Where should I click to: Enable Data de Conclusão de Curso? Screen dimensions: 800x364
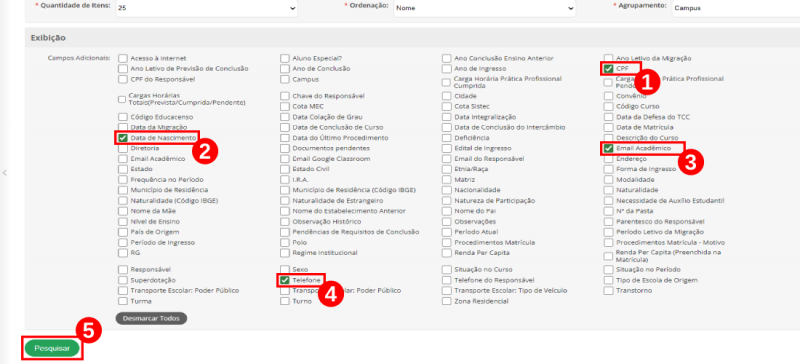coord(285,127)
